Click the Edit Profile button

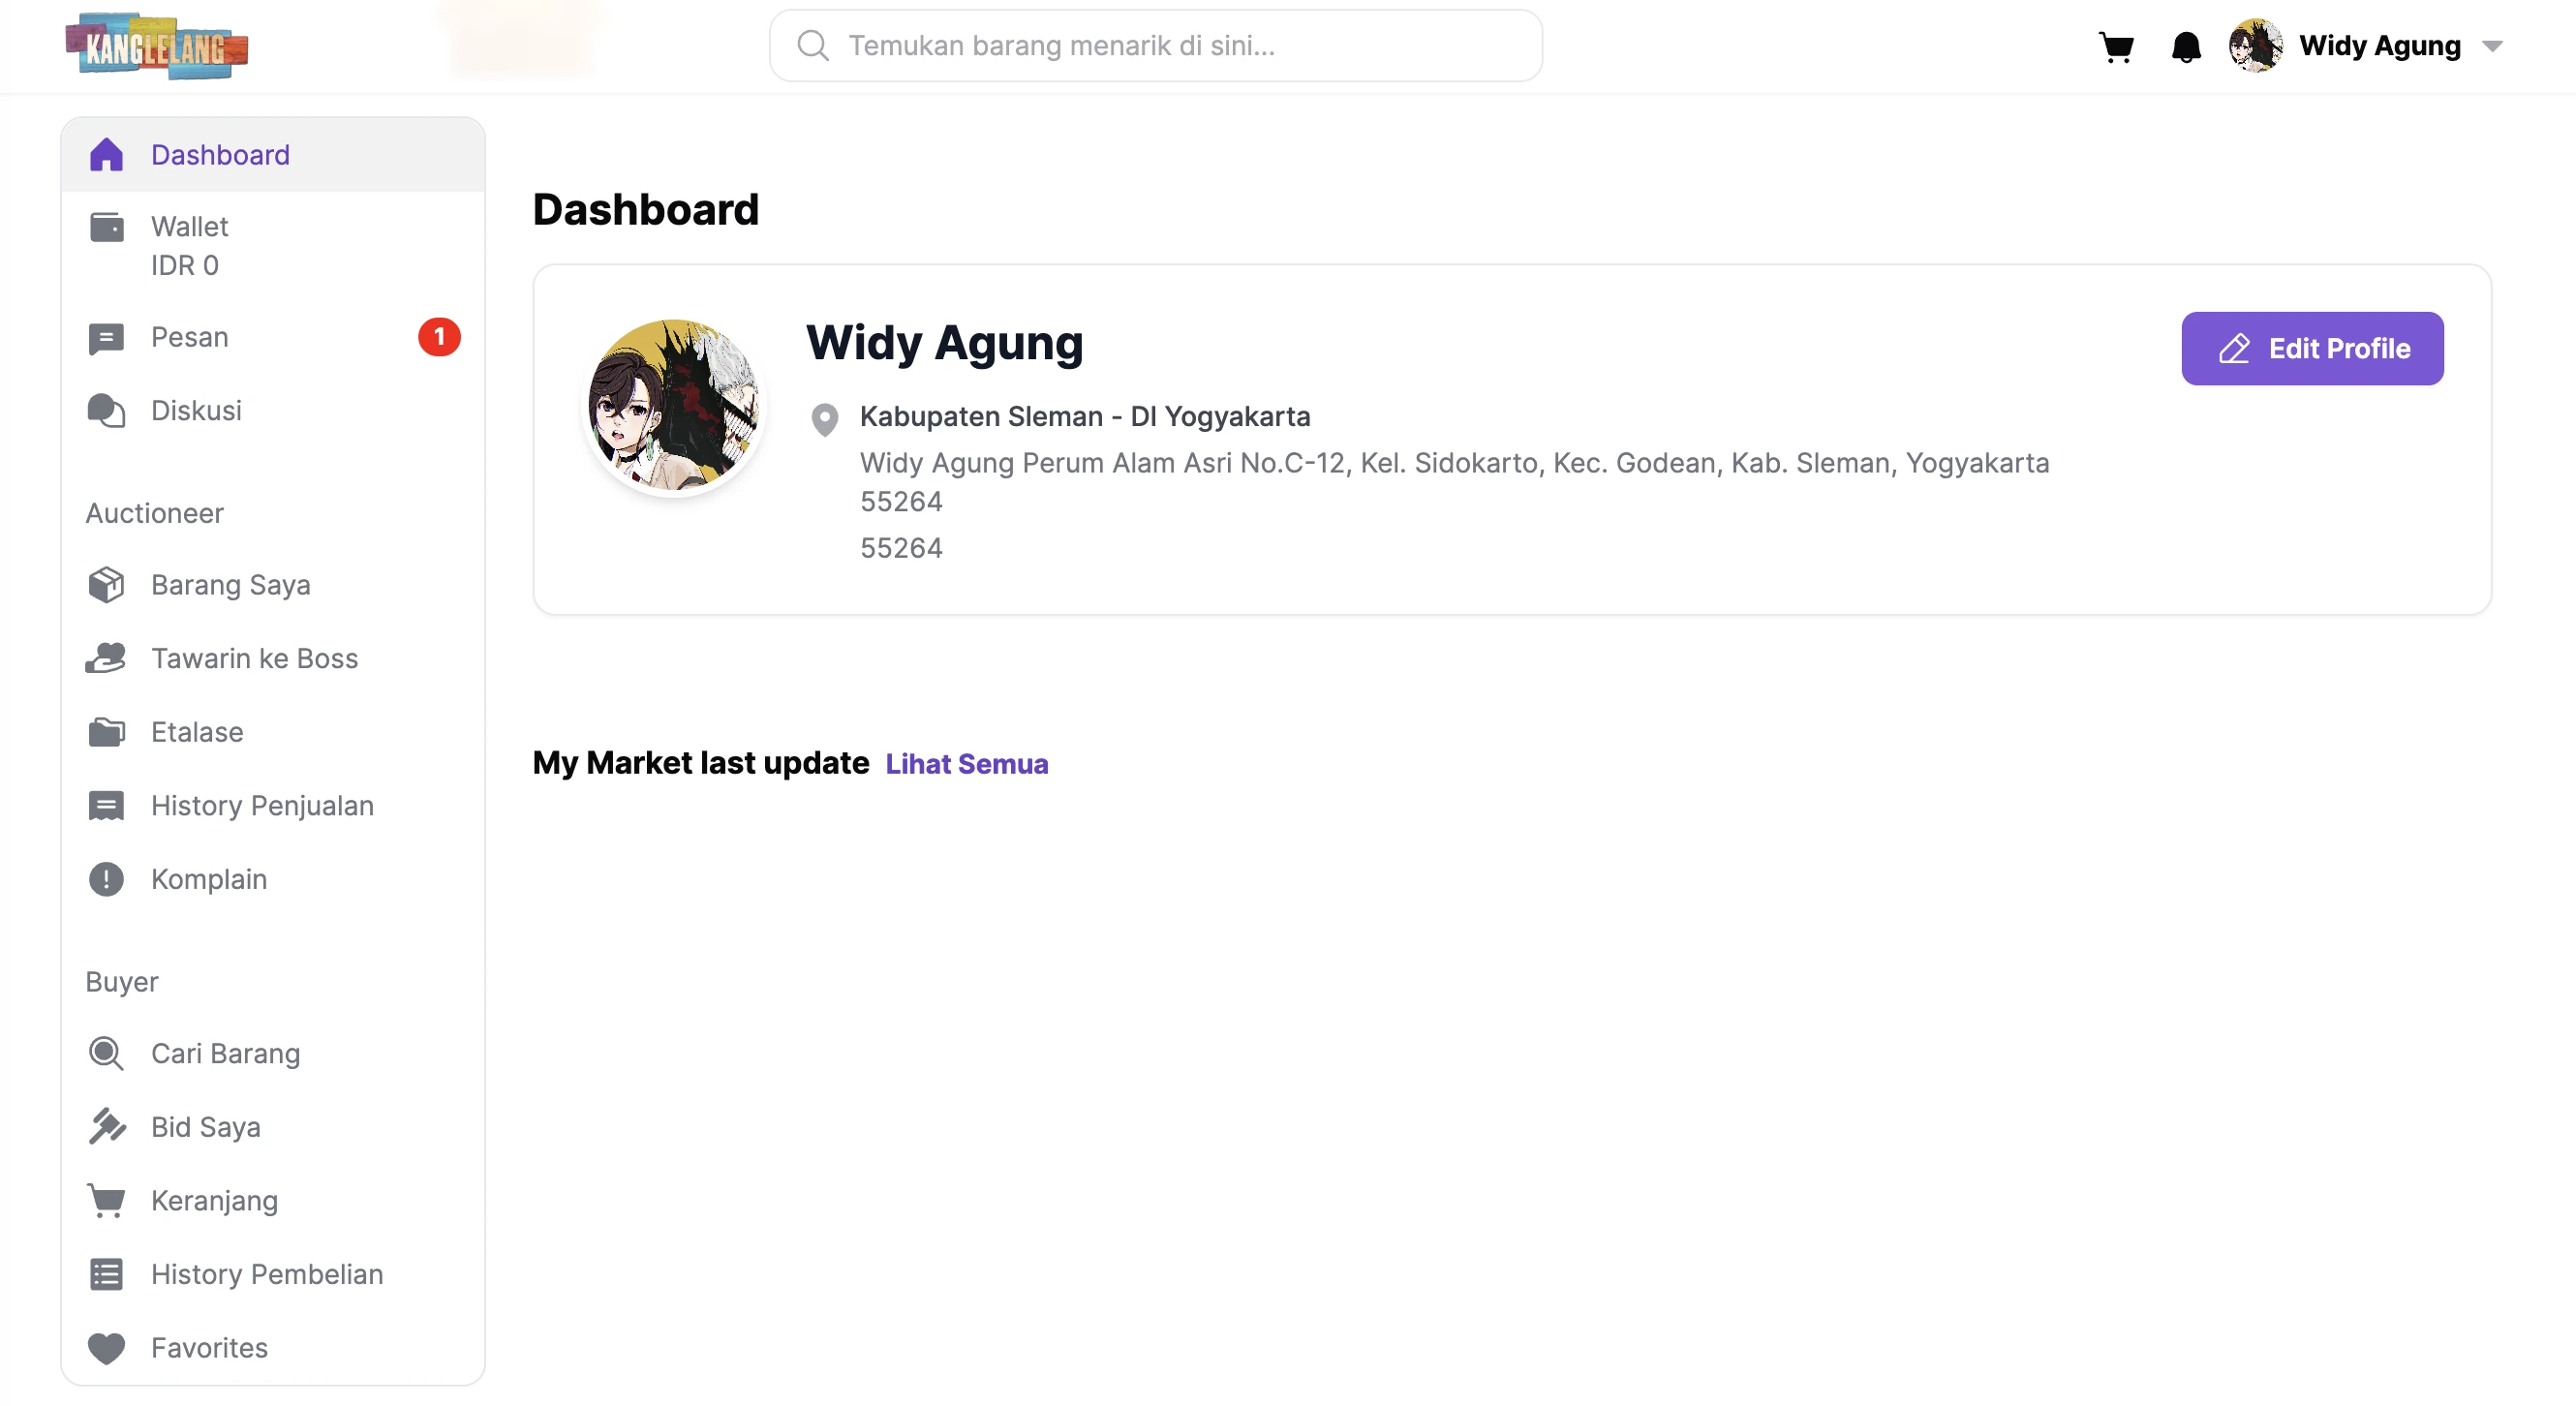coord(2312,349)
